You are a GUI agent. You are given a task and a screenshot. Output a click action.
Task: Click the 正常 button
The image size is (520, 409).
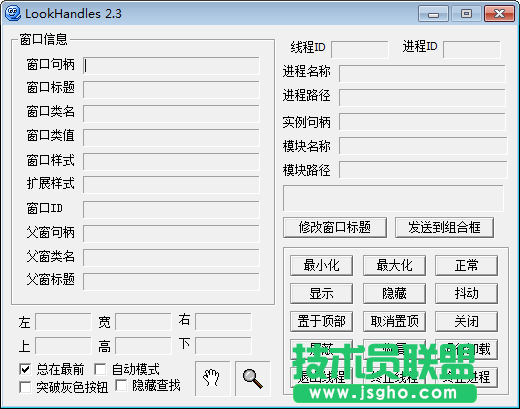466,266
